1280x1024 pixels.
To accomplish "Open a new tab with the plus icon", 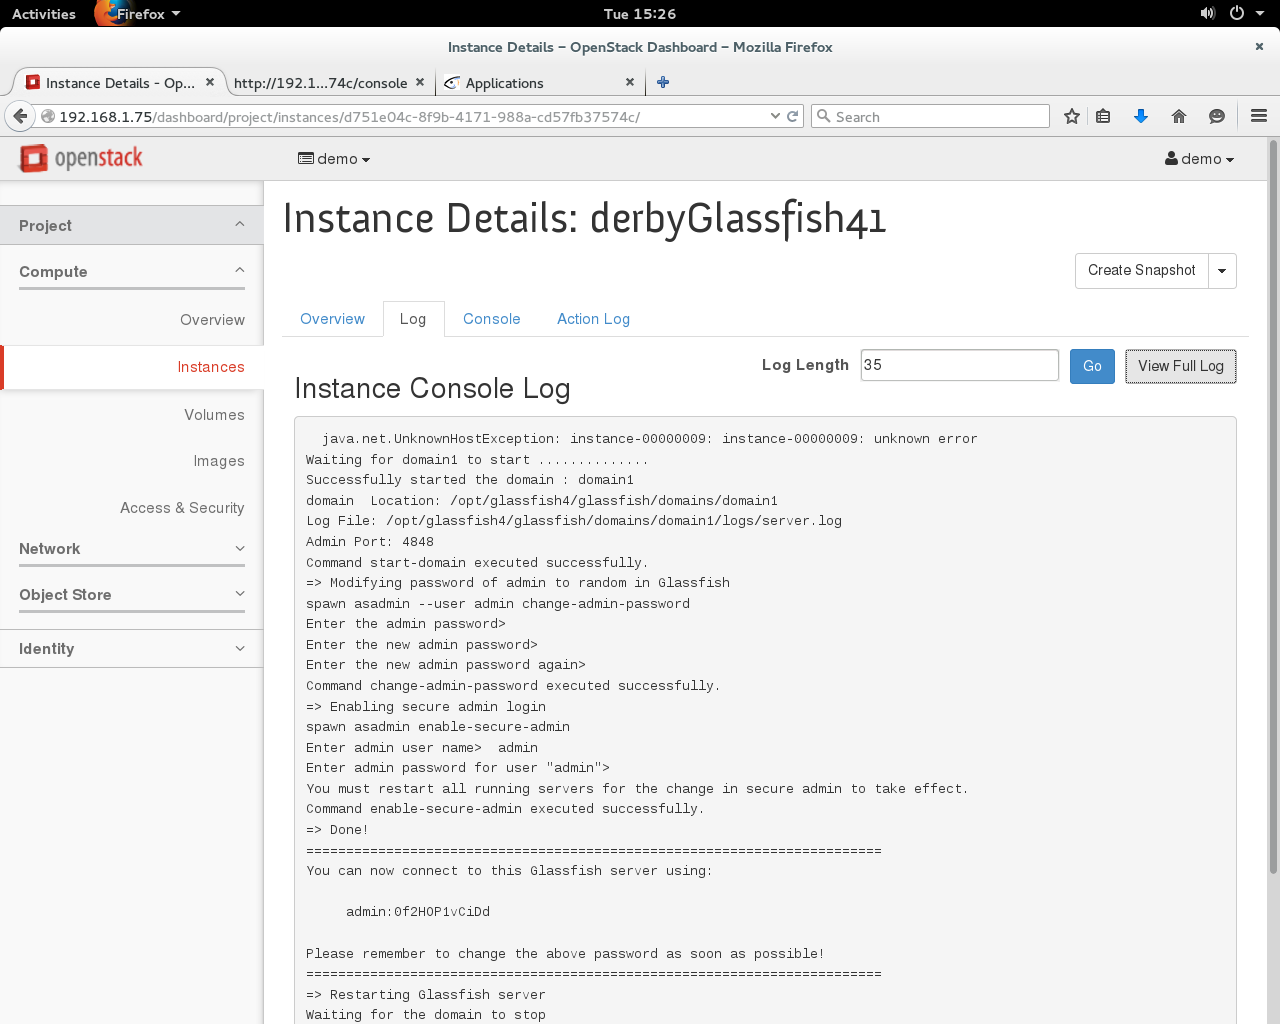I will coord(663,83).
